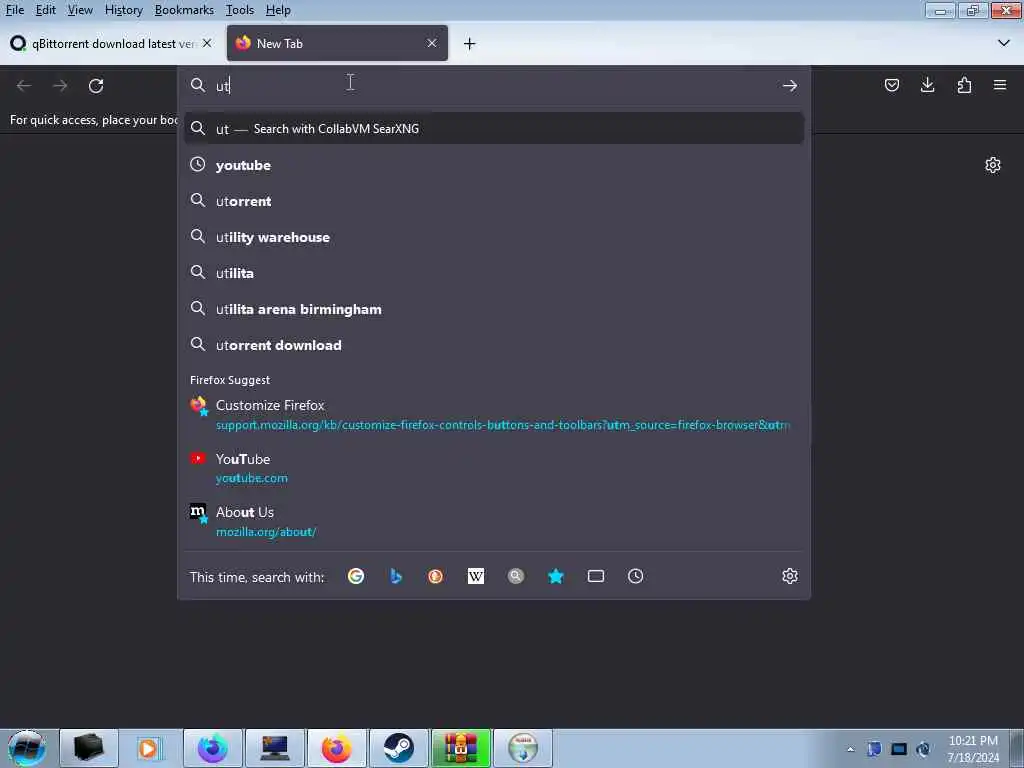Click the address bar input field

494,86
